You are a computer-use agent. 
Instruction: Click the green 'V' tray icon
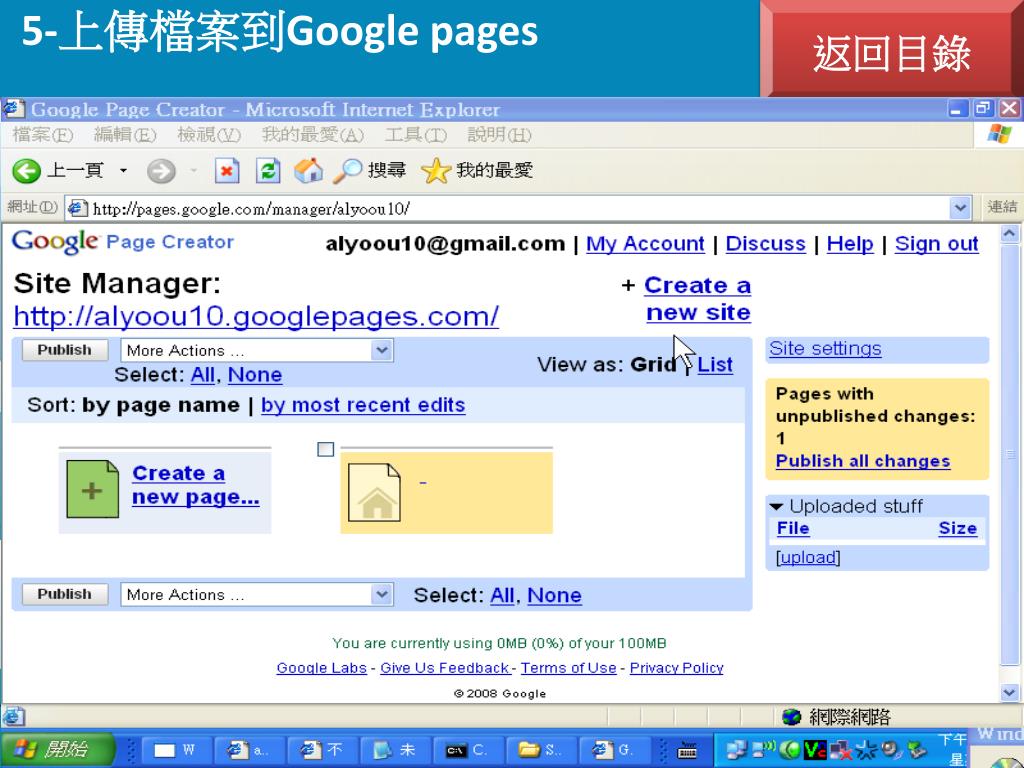[814, 750]
